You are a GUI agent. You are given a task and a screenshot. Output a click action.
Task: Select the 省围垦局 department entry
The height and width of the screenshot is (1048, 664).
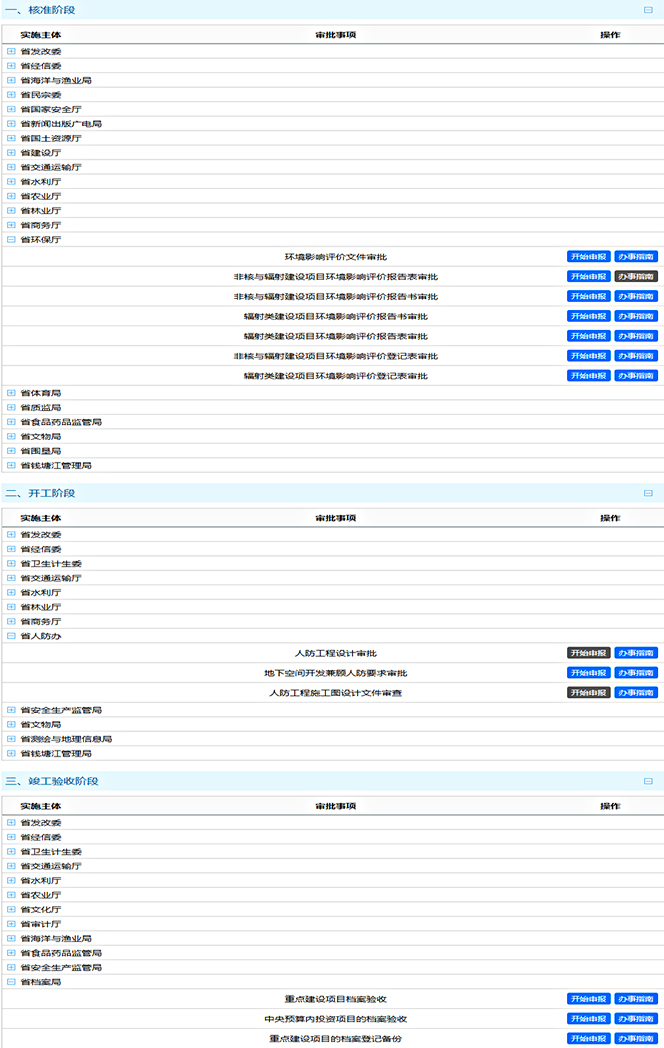point(40,451)
